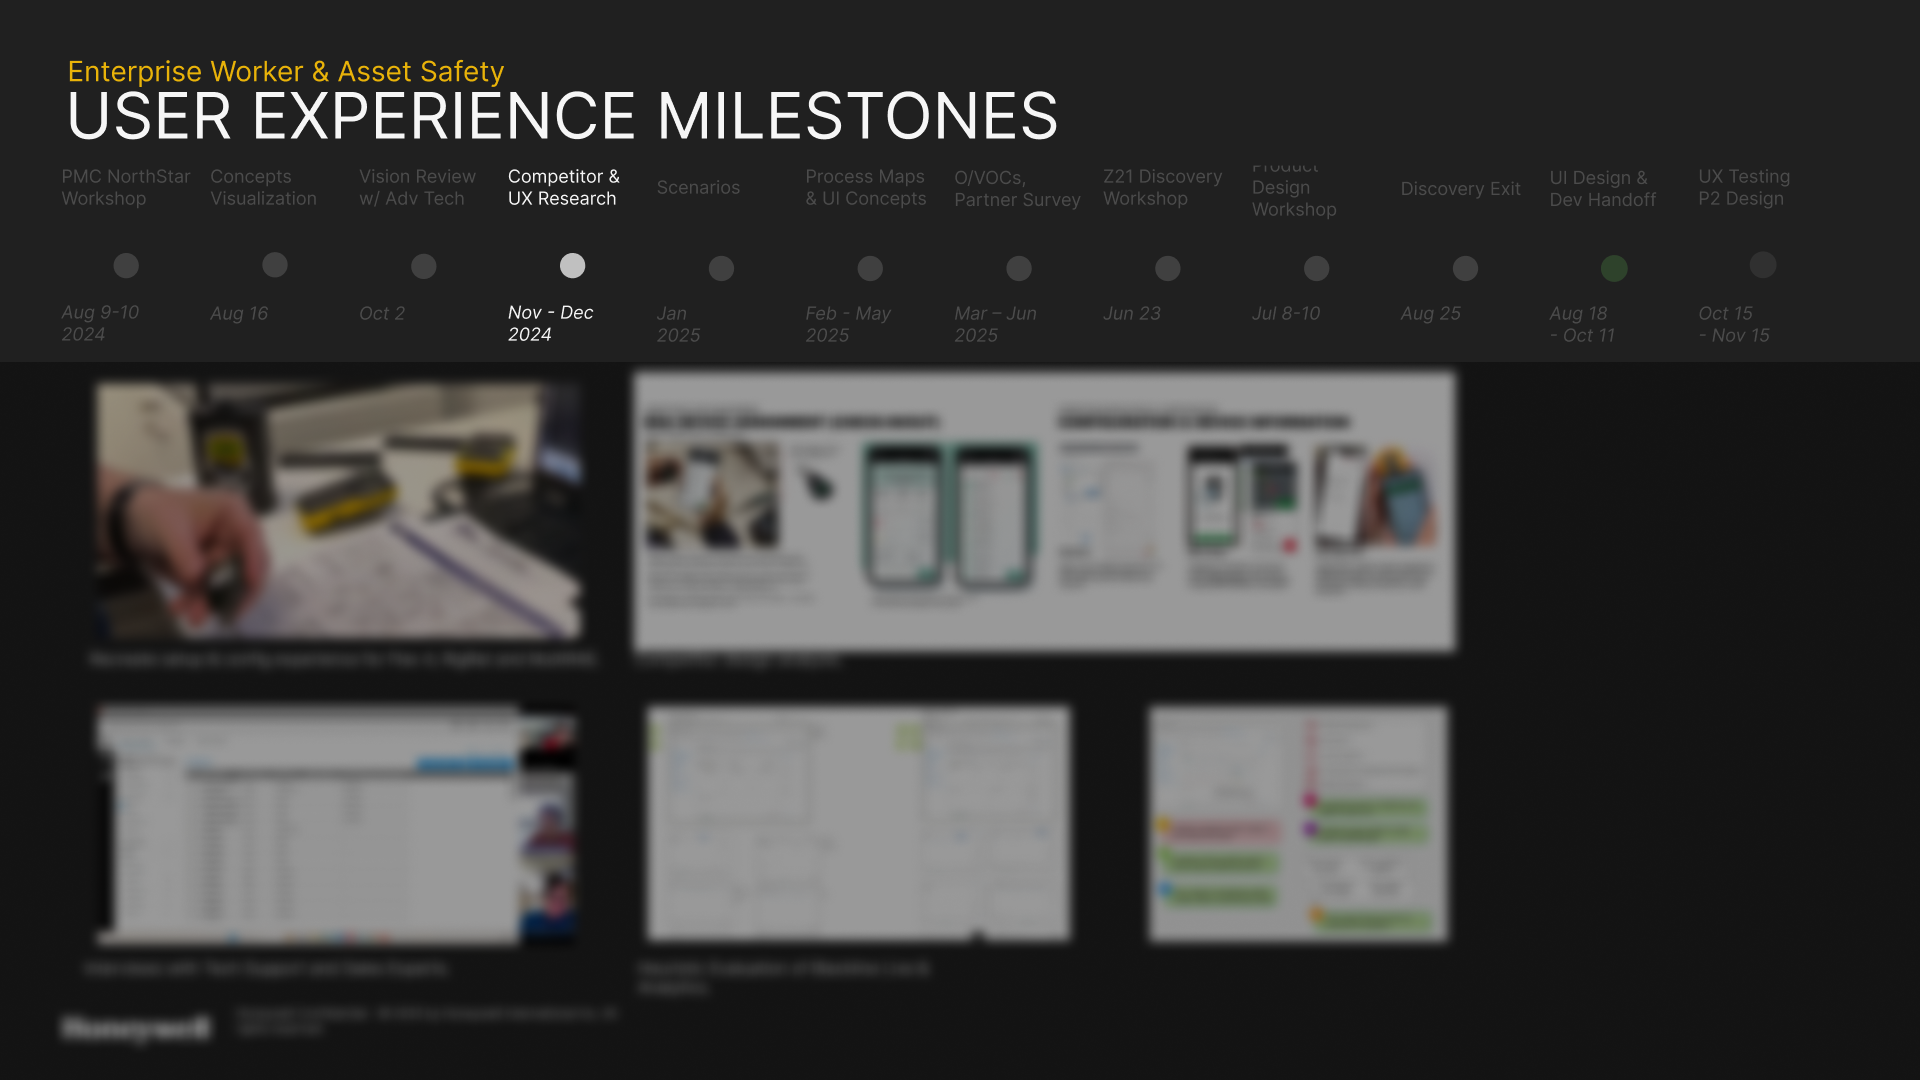Click the Honeywell logo in the footer
Image resolution: width=1920 pixels, height=1080 pixels.
(136, 1027)
